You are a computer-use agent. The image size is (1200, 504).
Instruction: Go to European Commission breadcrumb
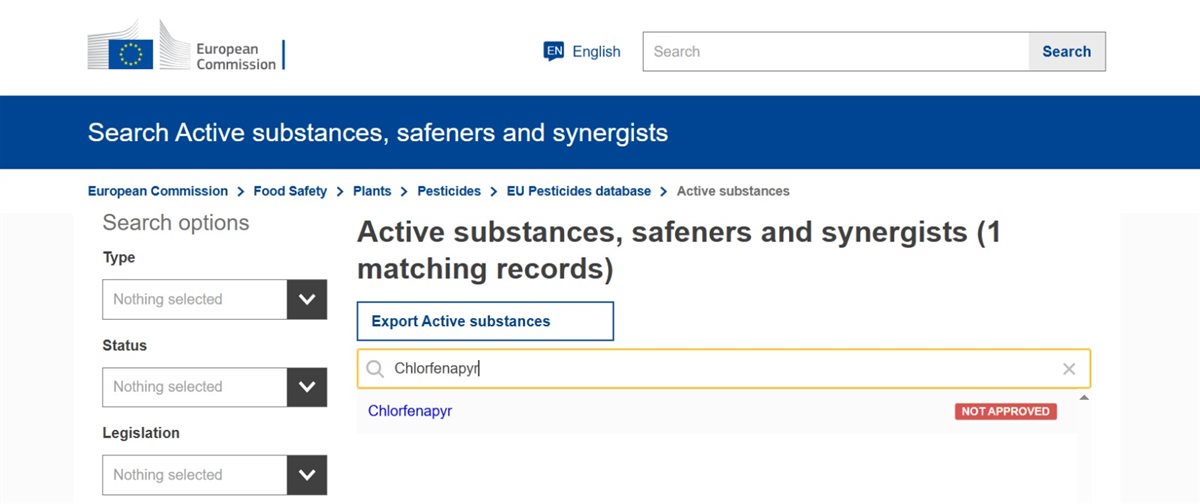(x=158, y=191)
